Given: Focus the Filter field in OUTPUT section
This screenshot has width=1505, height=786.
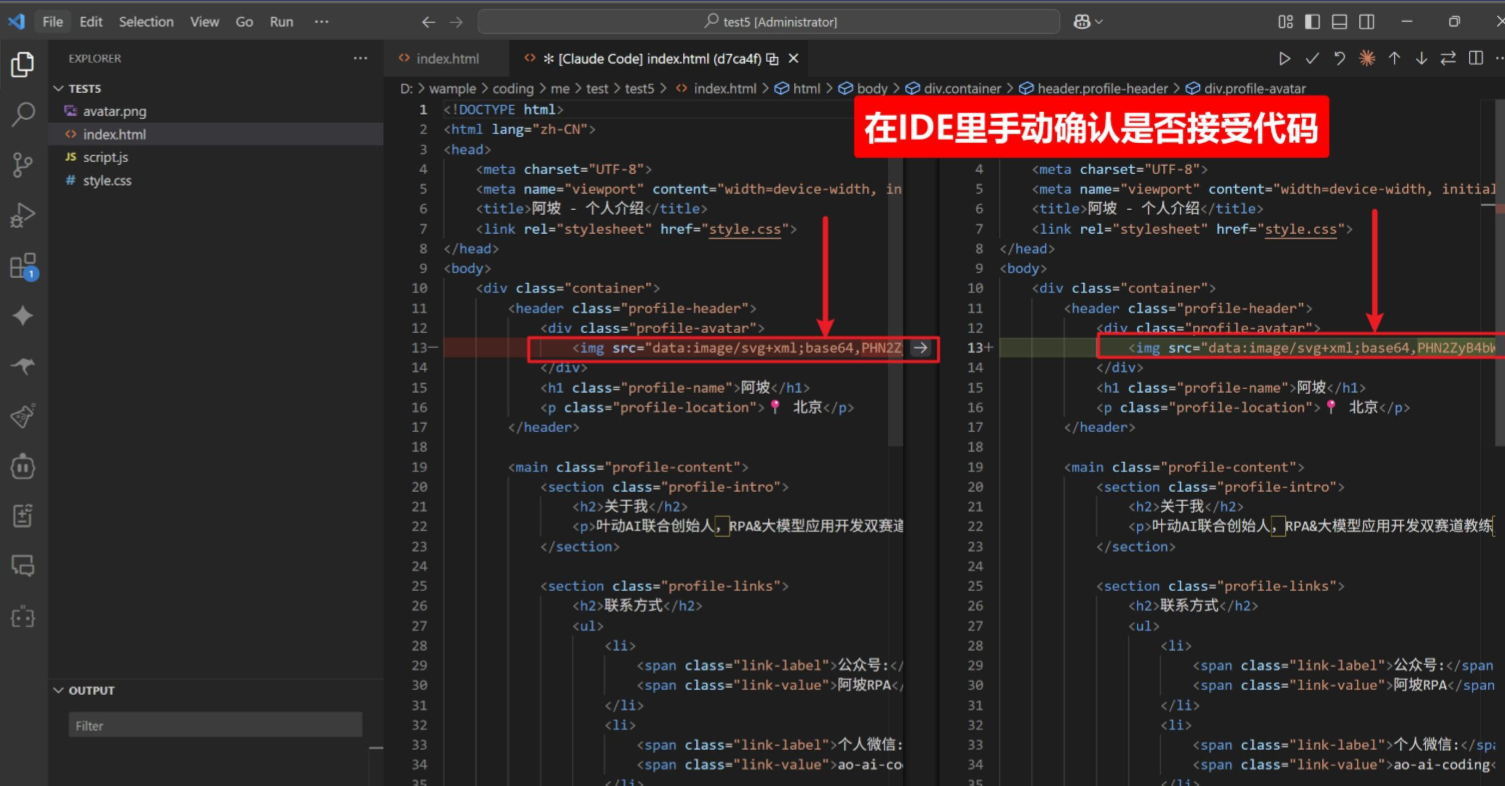Looking at the screenshot, I should coord(215,725).
